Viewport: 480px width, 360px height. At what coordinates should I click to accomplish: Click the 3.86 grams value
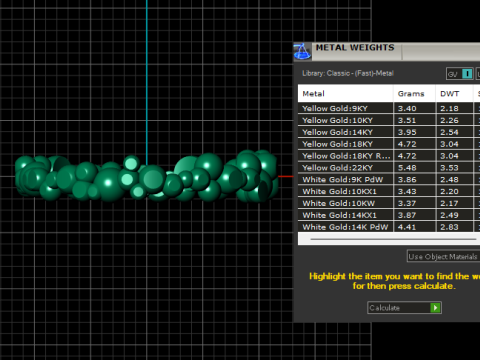[407, 179]
